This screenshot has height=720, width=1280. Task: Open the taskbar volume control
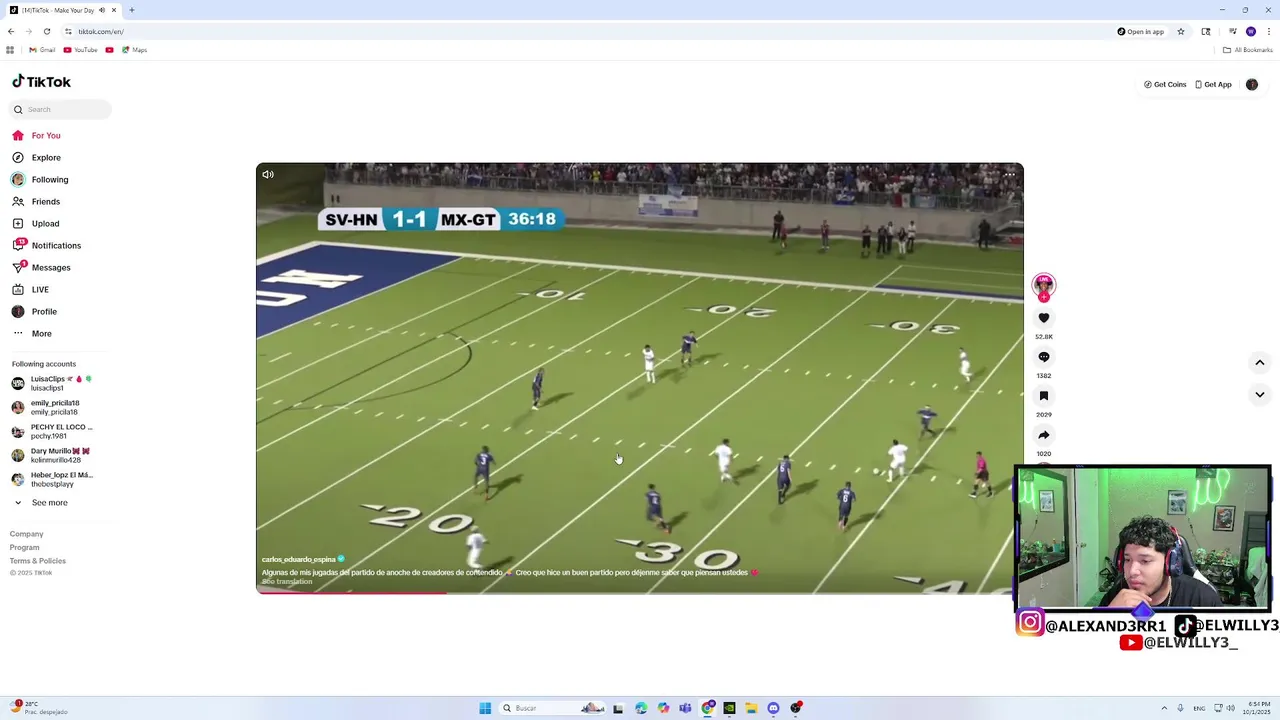(x=1230, y=708)
